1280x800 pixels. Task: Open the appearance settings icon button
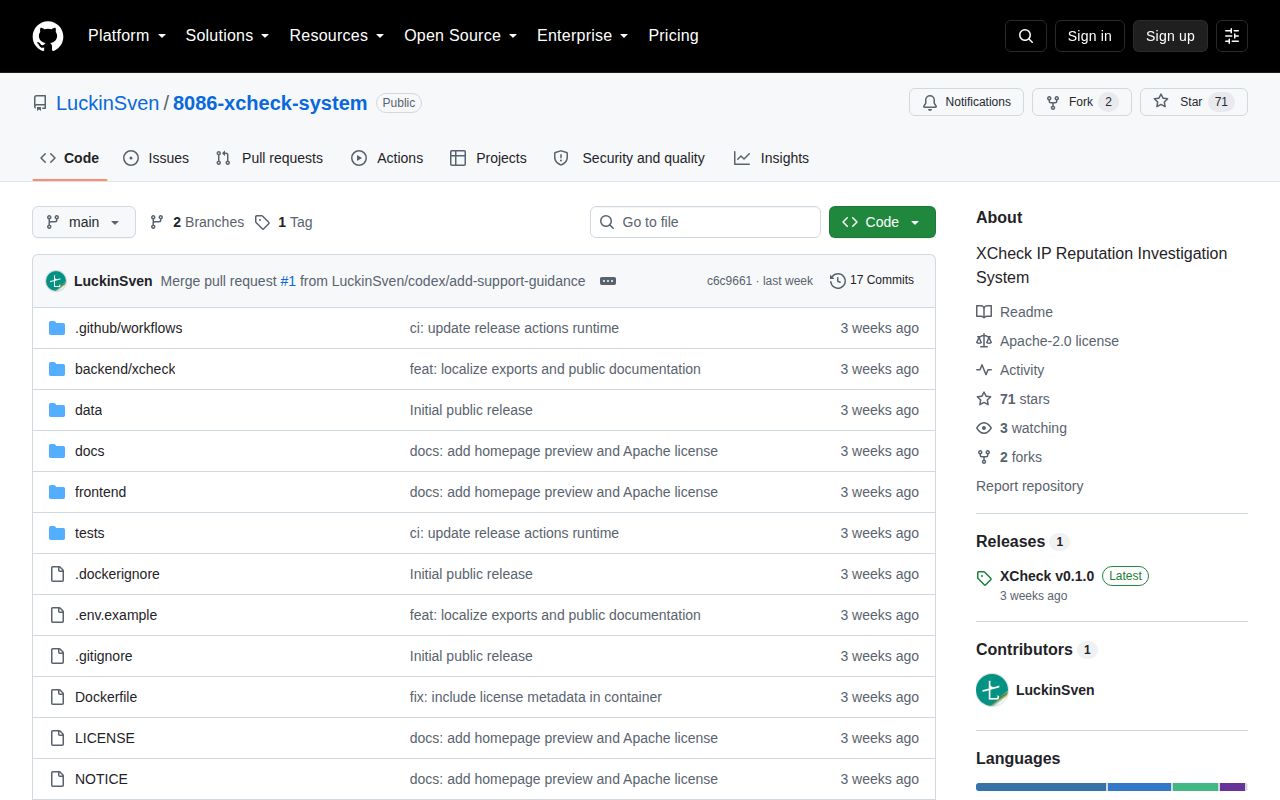[x=1232, y=36]
